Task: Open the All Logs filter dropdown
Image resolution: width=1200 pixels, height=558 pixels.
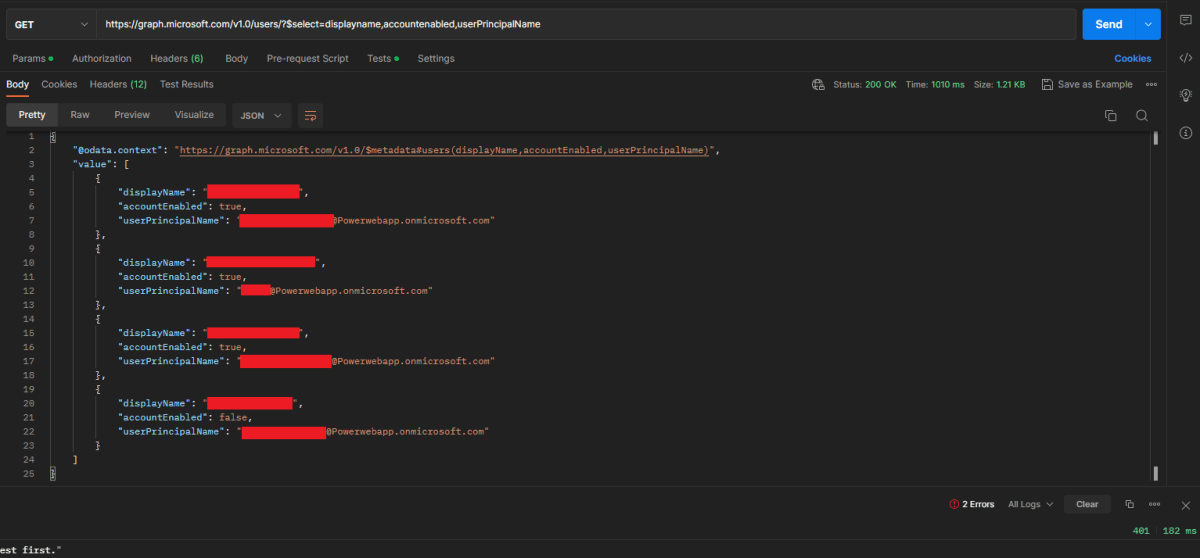Action: coord(1030,504)
